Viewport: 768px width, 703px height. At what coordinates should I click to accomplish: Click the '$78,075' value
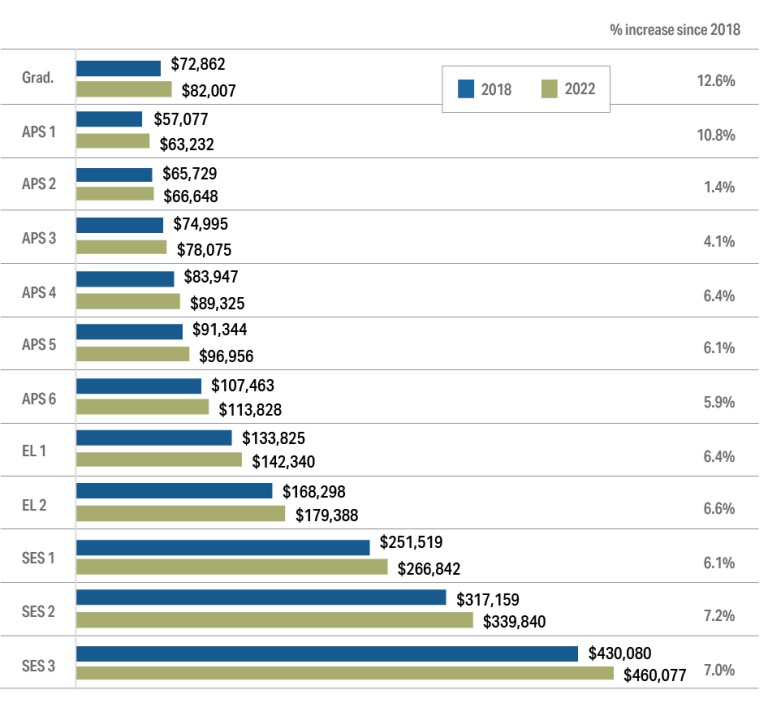[204, 250]
